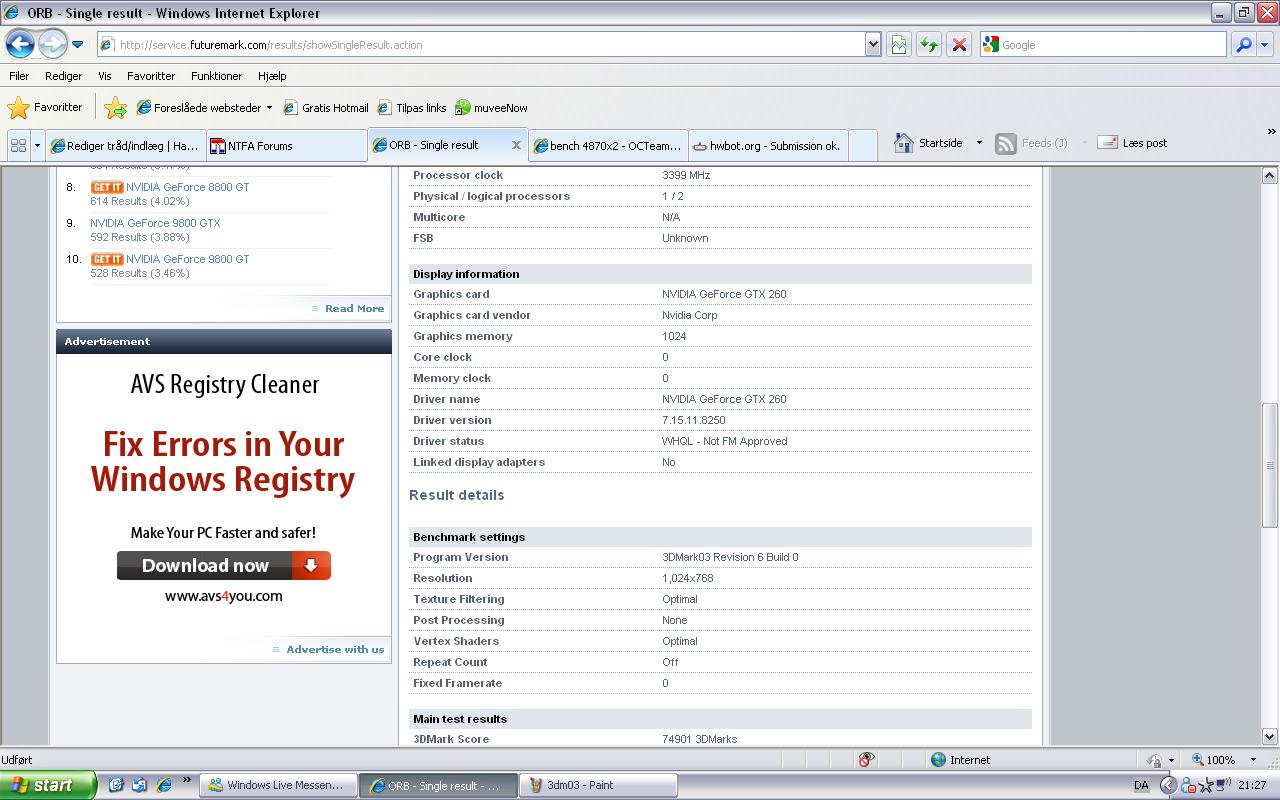Open the Windows Live Messenger taskbar button
The height and width of the screenshot is (800, 1280).
coord(278,785)
